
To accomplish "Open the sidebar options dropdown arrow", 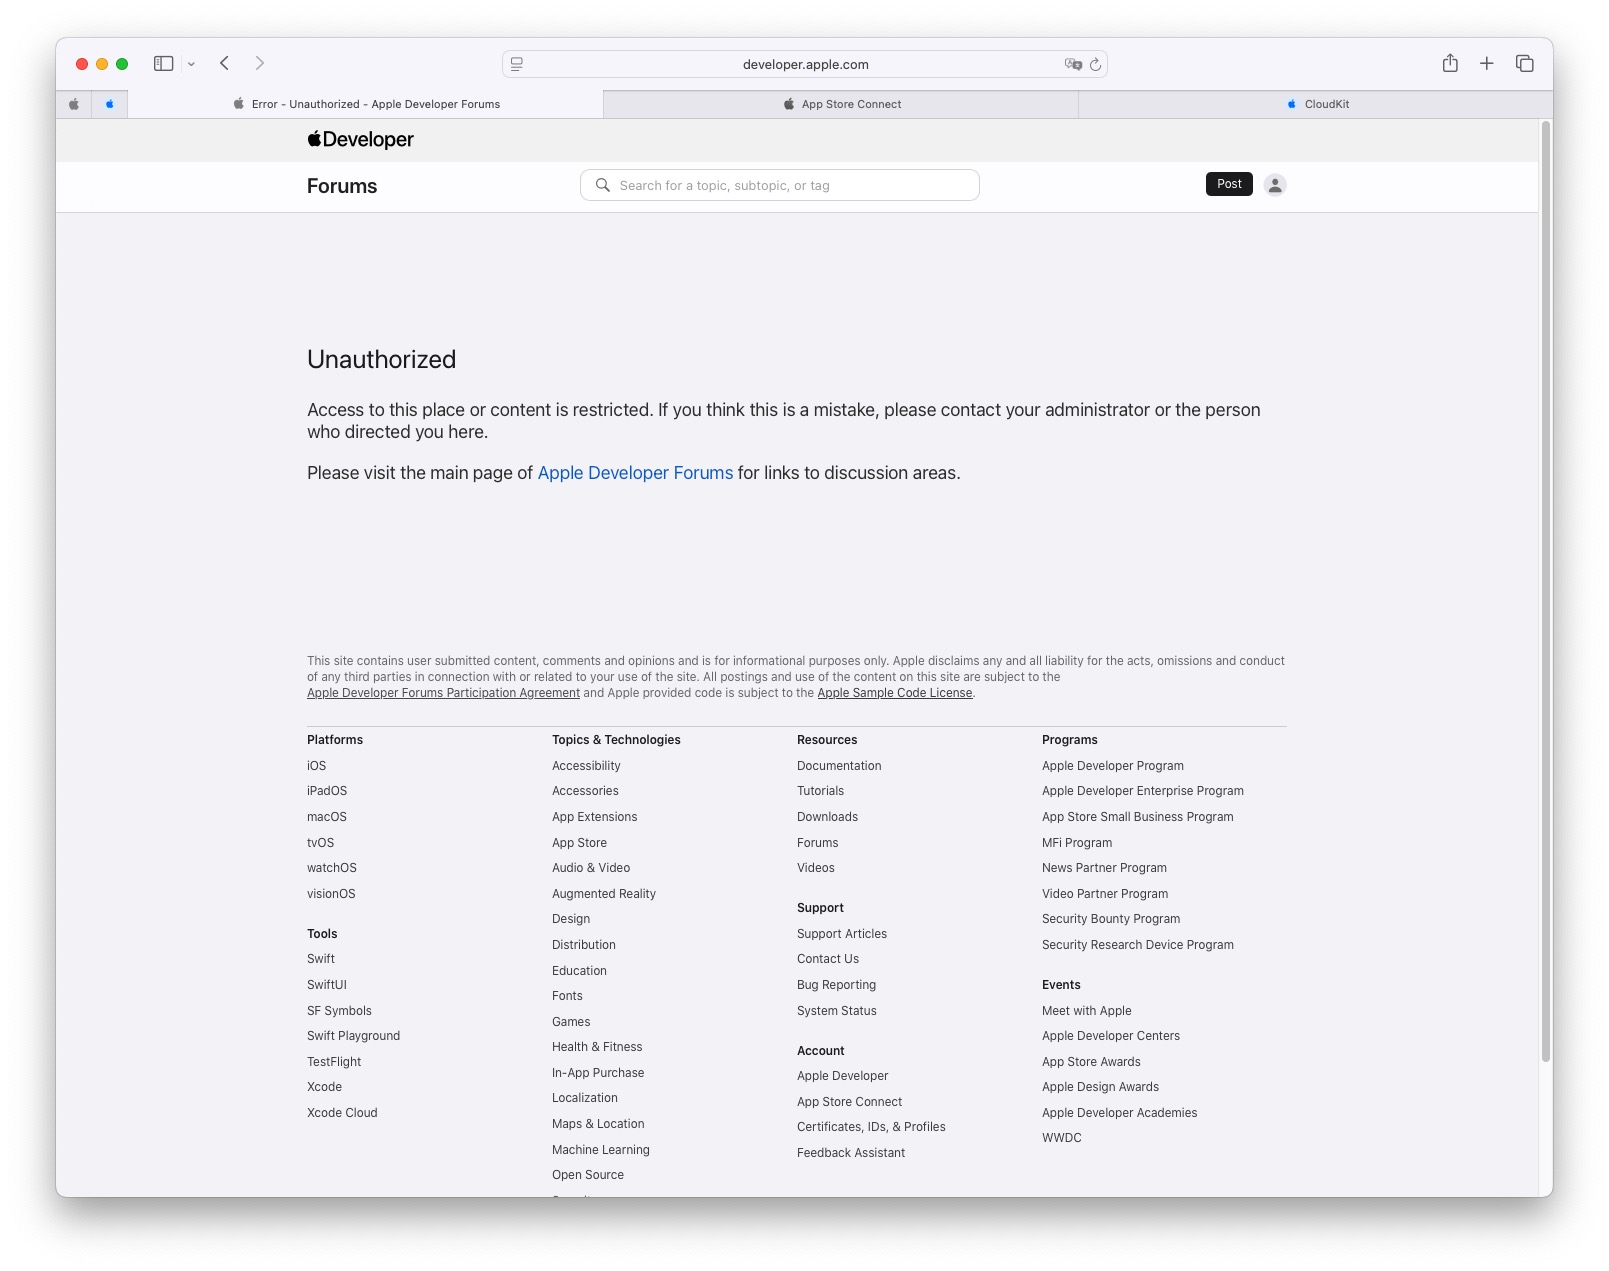I will click(x=191, y=64).
